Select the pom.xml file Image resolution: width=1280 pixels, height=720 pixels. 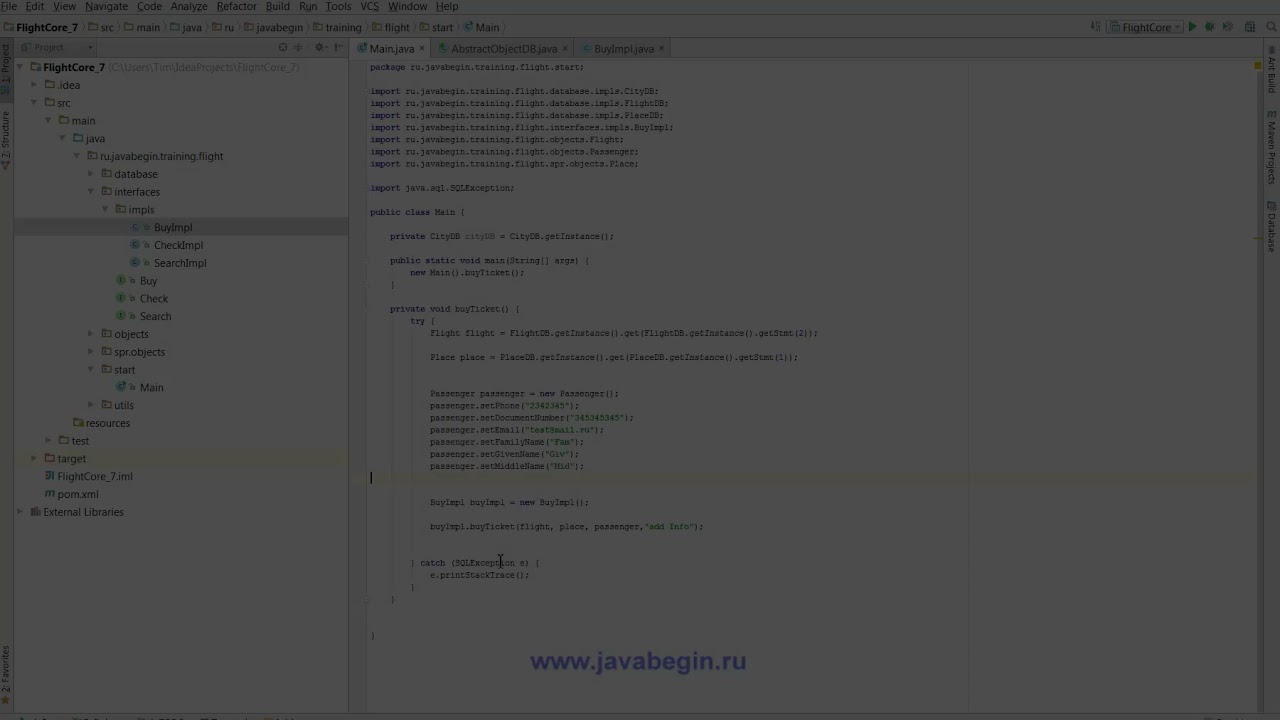point(77,494)
